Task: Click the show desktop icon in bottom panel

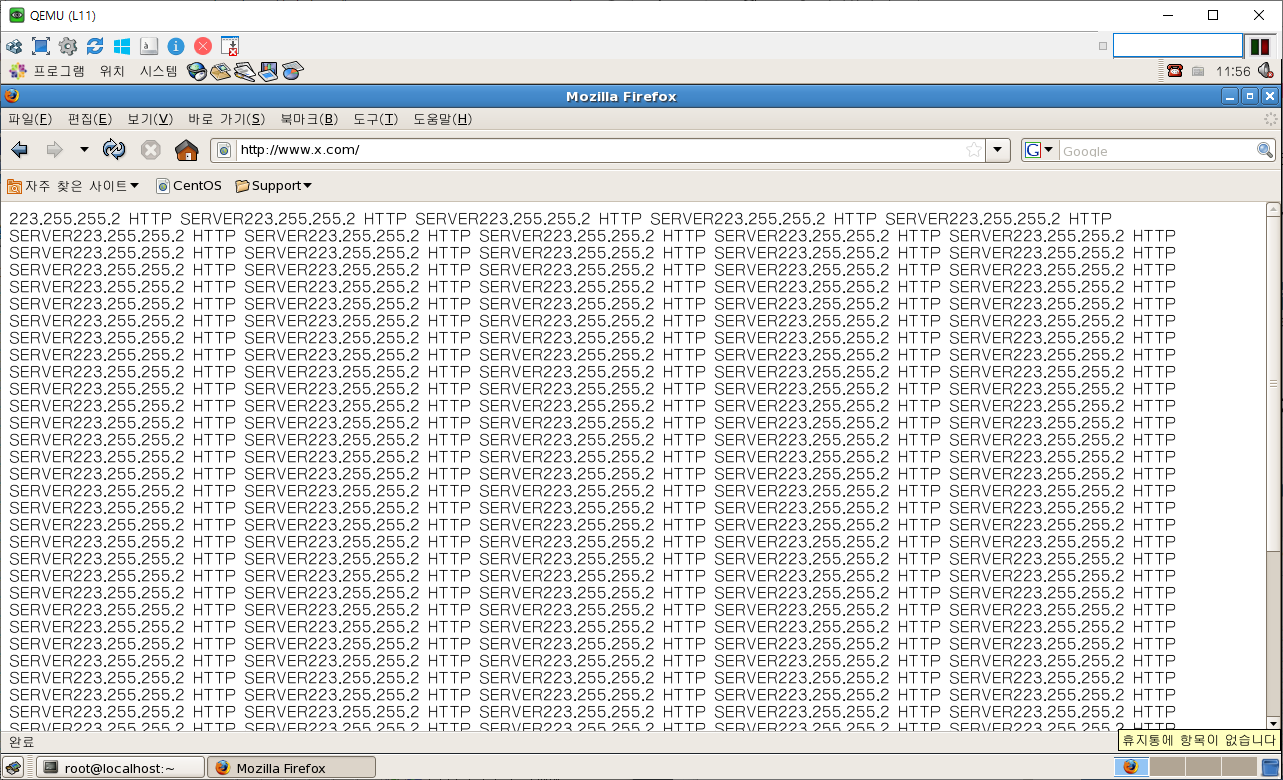Action: point(14,767)
